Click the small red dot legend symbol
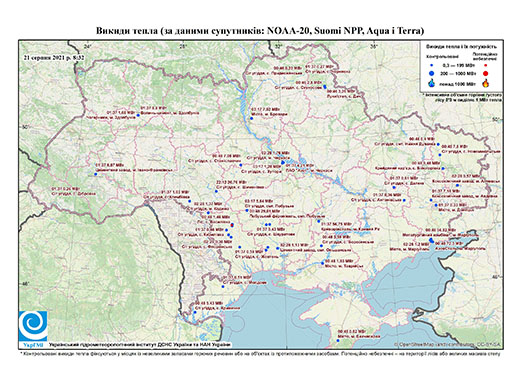The width and height of the screenshot is (520, 368). pos(486,66)
